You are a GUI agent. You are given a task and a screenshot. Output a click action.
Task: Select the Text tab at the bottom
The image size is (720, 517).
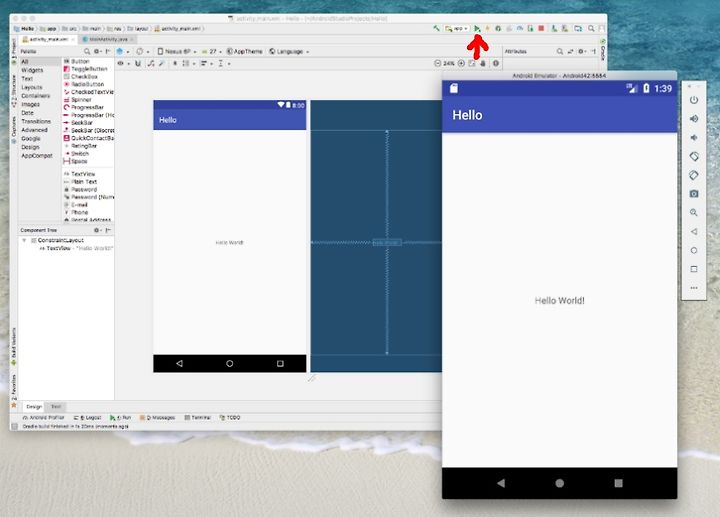56,406
